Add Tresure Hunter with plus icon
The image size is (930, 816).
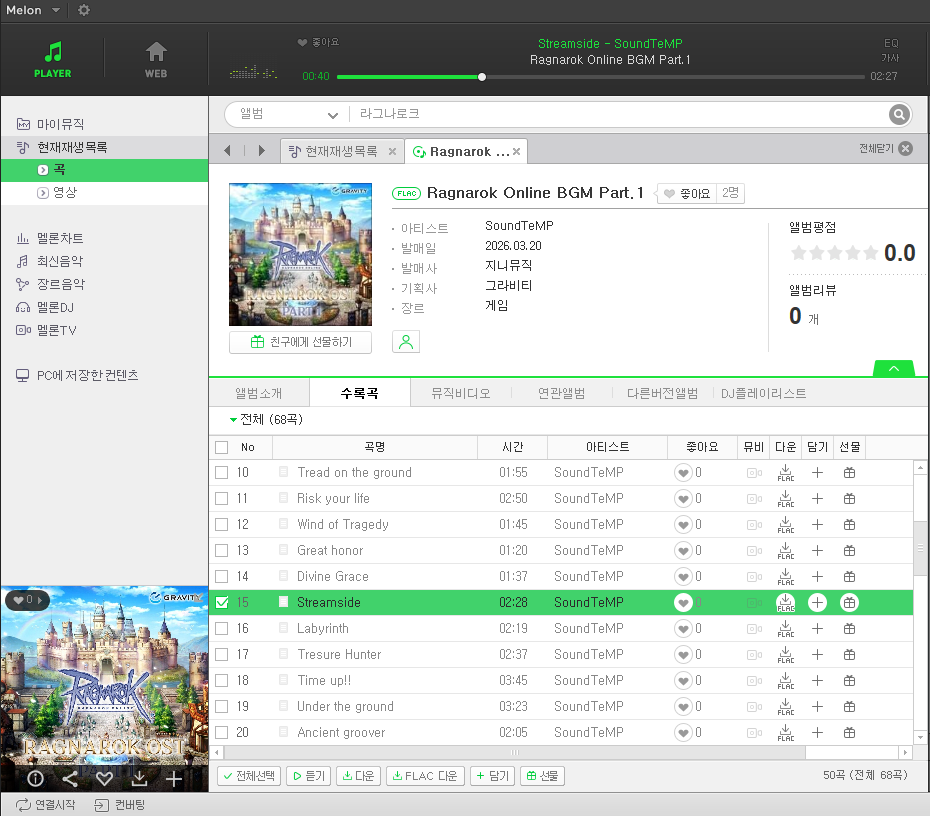coord(817,655)
